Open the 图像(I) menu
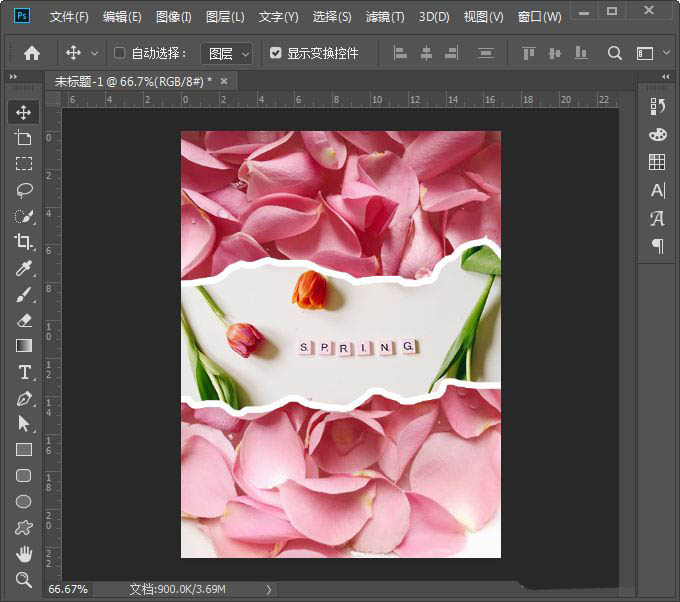The image size is (680, 602). [x=173, y=16]
